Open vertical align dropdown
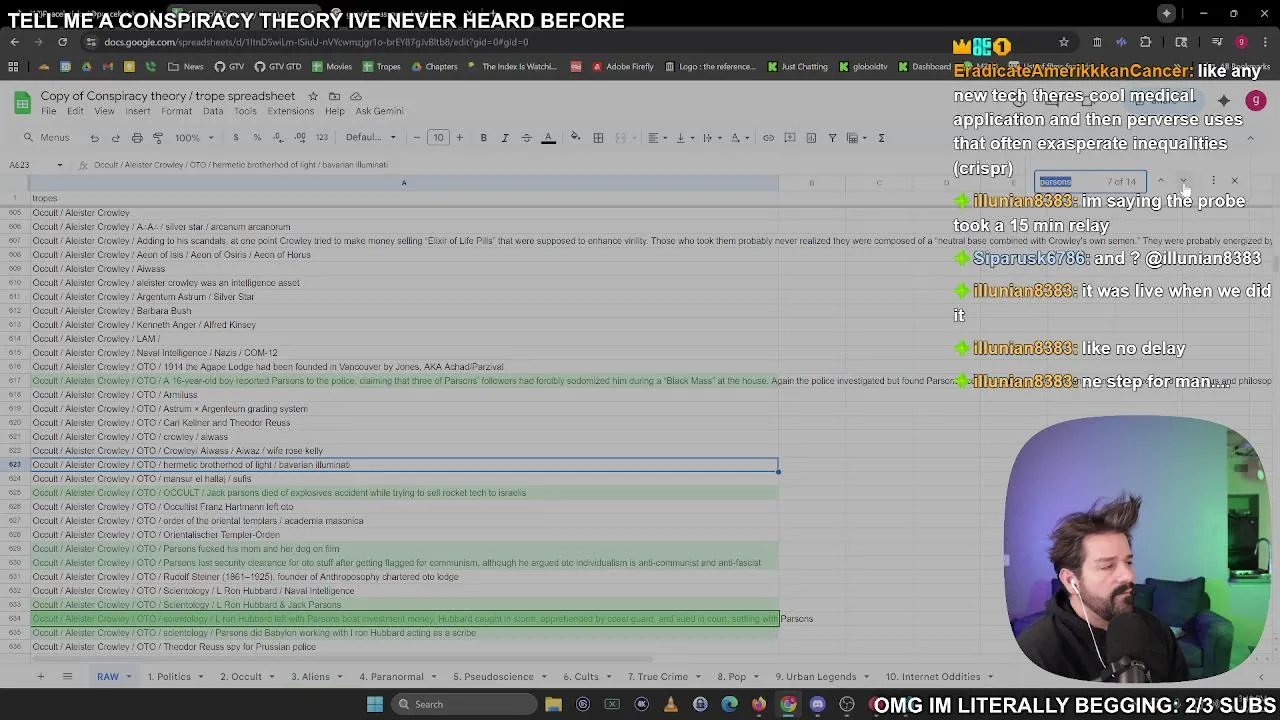 pos(683,138)
